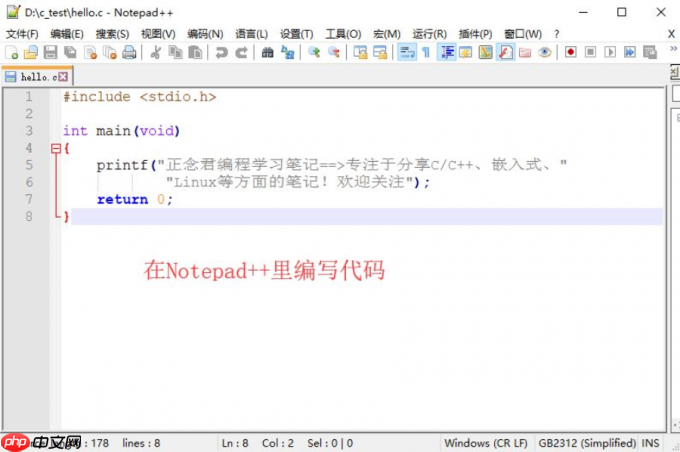Open the 宏(M) menu
Screen dimensions: 680x452
(387, 34)
